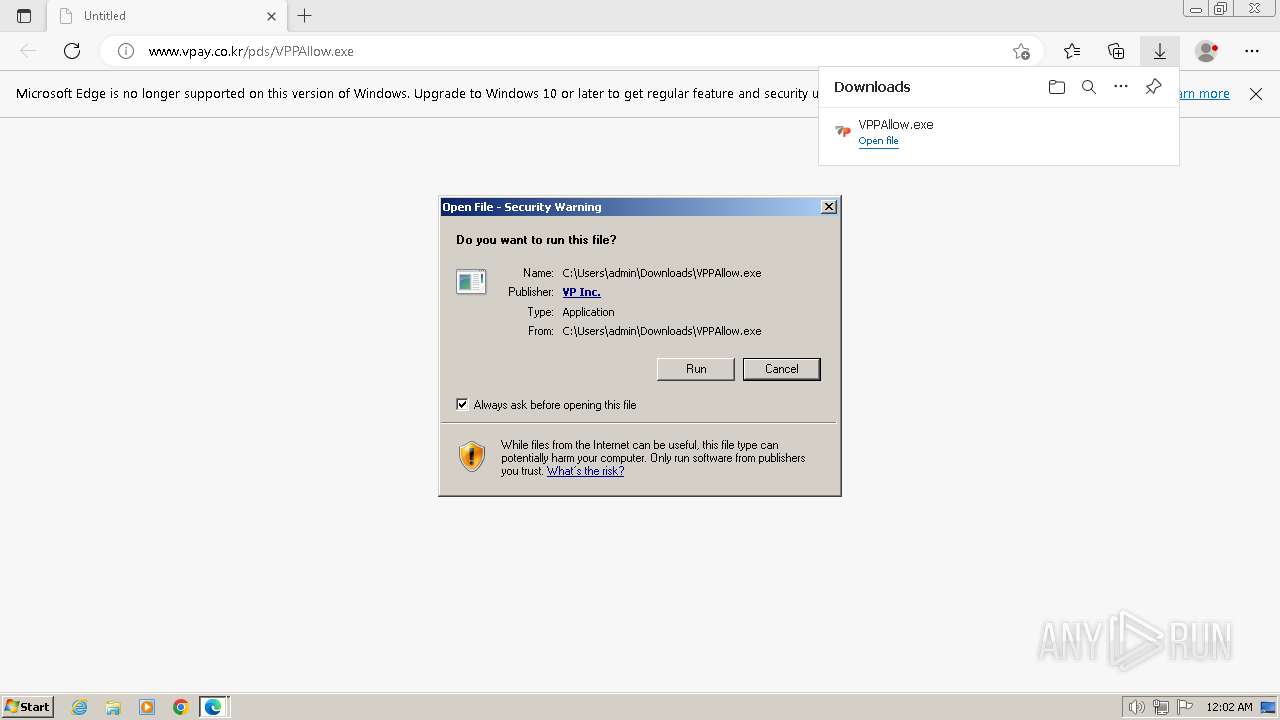Dismiss the Edge unsupported notification bar

point(1256,94)
